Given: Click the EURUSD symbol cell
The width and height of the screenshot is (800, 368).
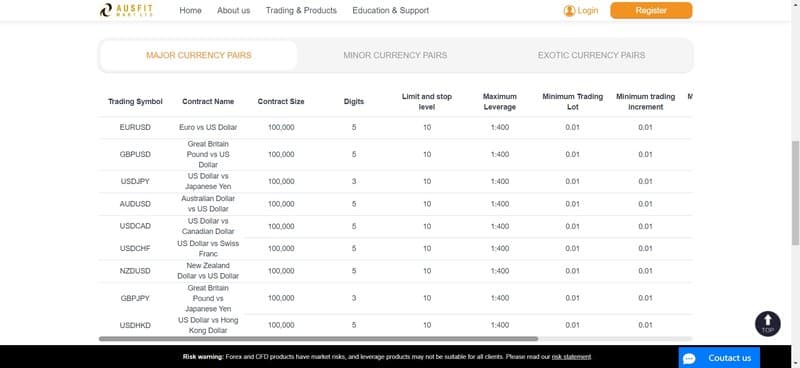Looking at the screenshot, I should [135, 127].
